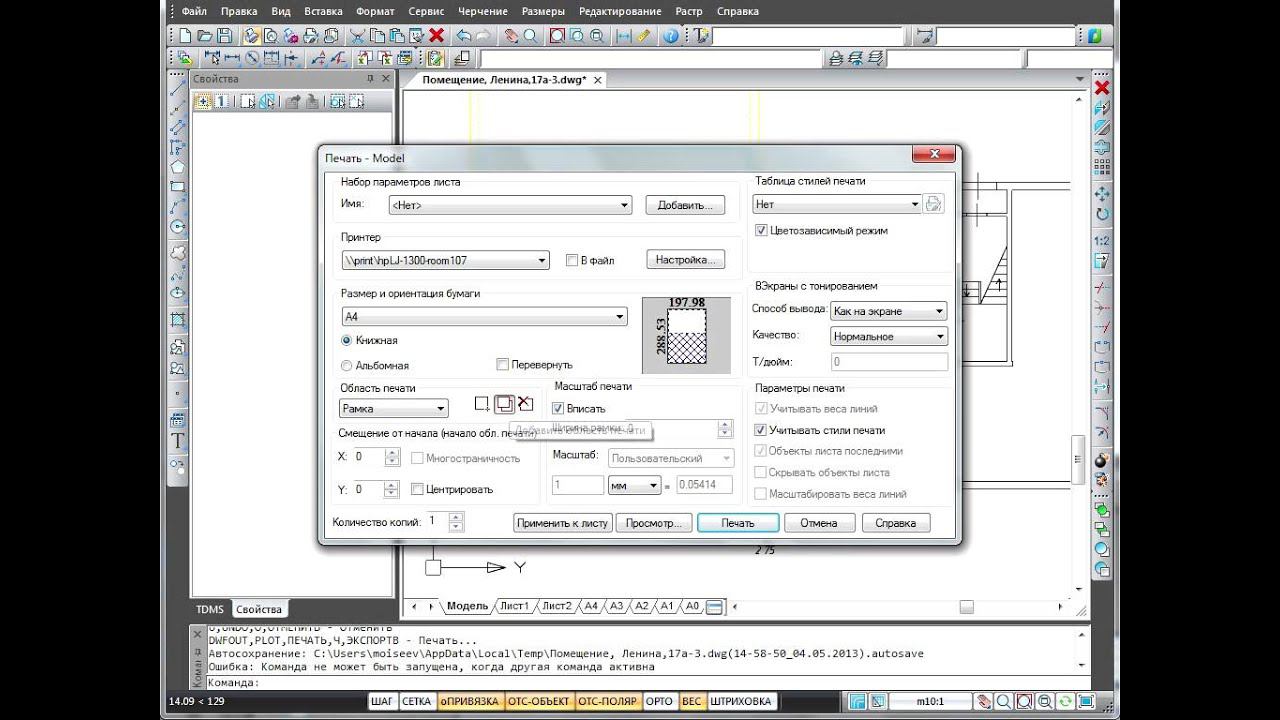Click the Настройка... button
1280x720 pixels.
tap(685, 260)
